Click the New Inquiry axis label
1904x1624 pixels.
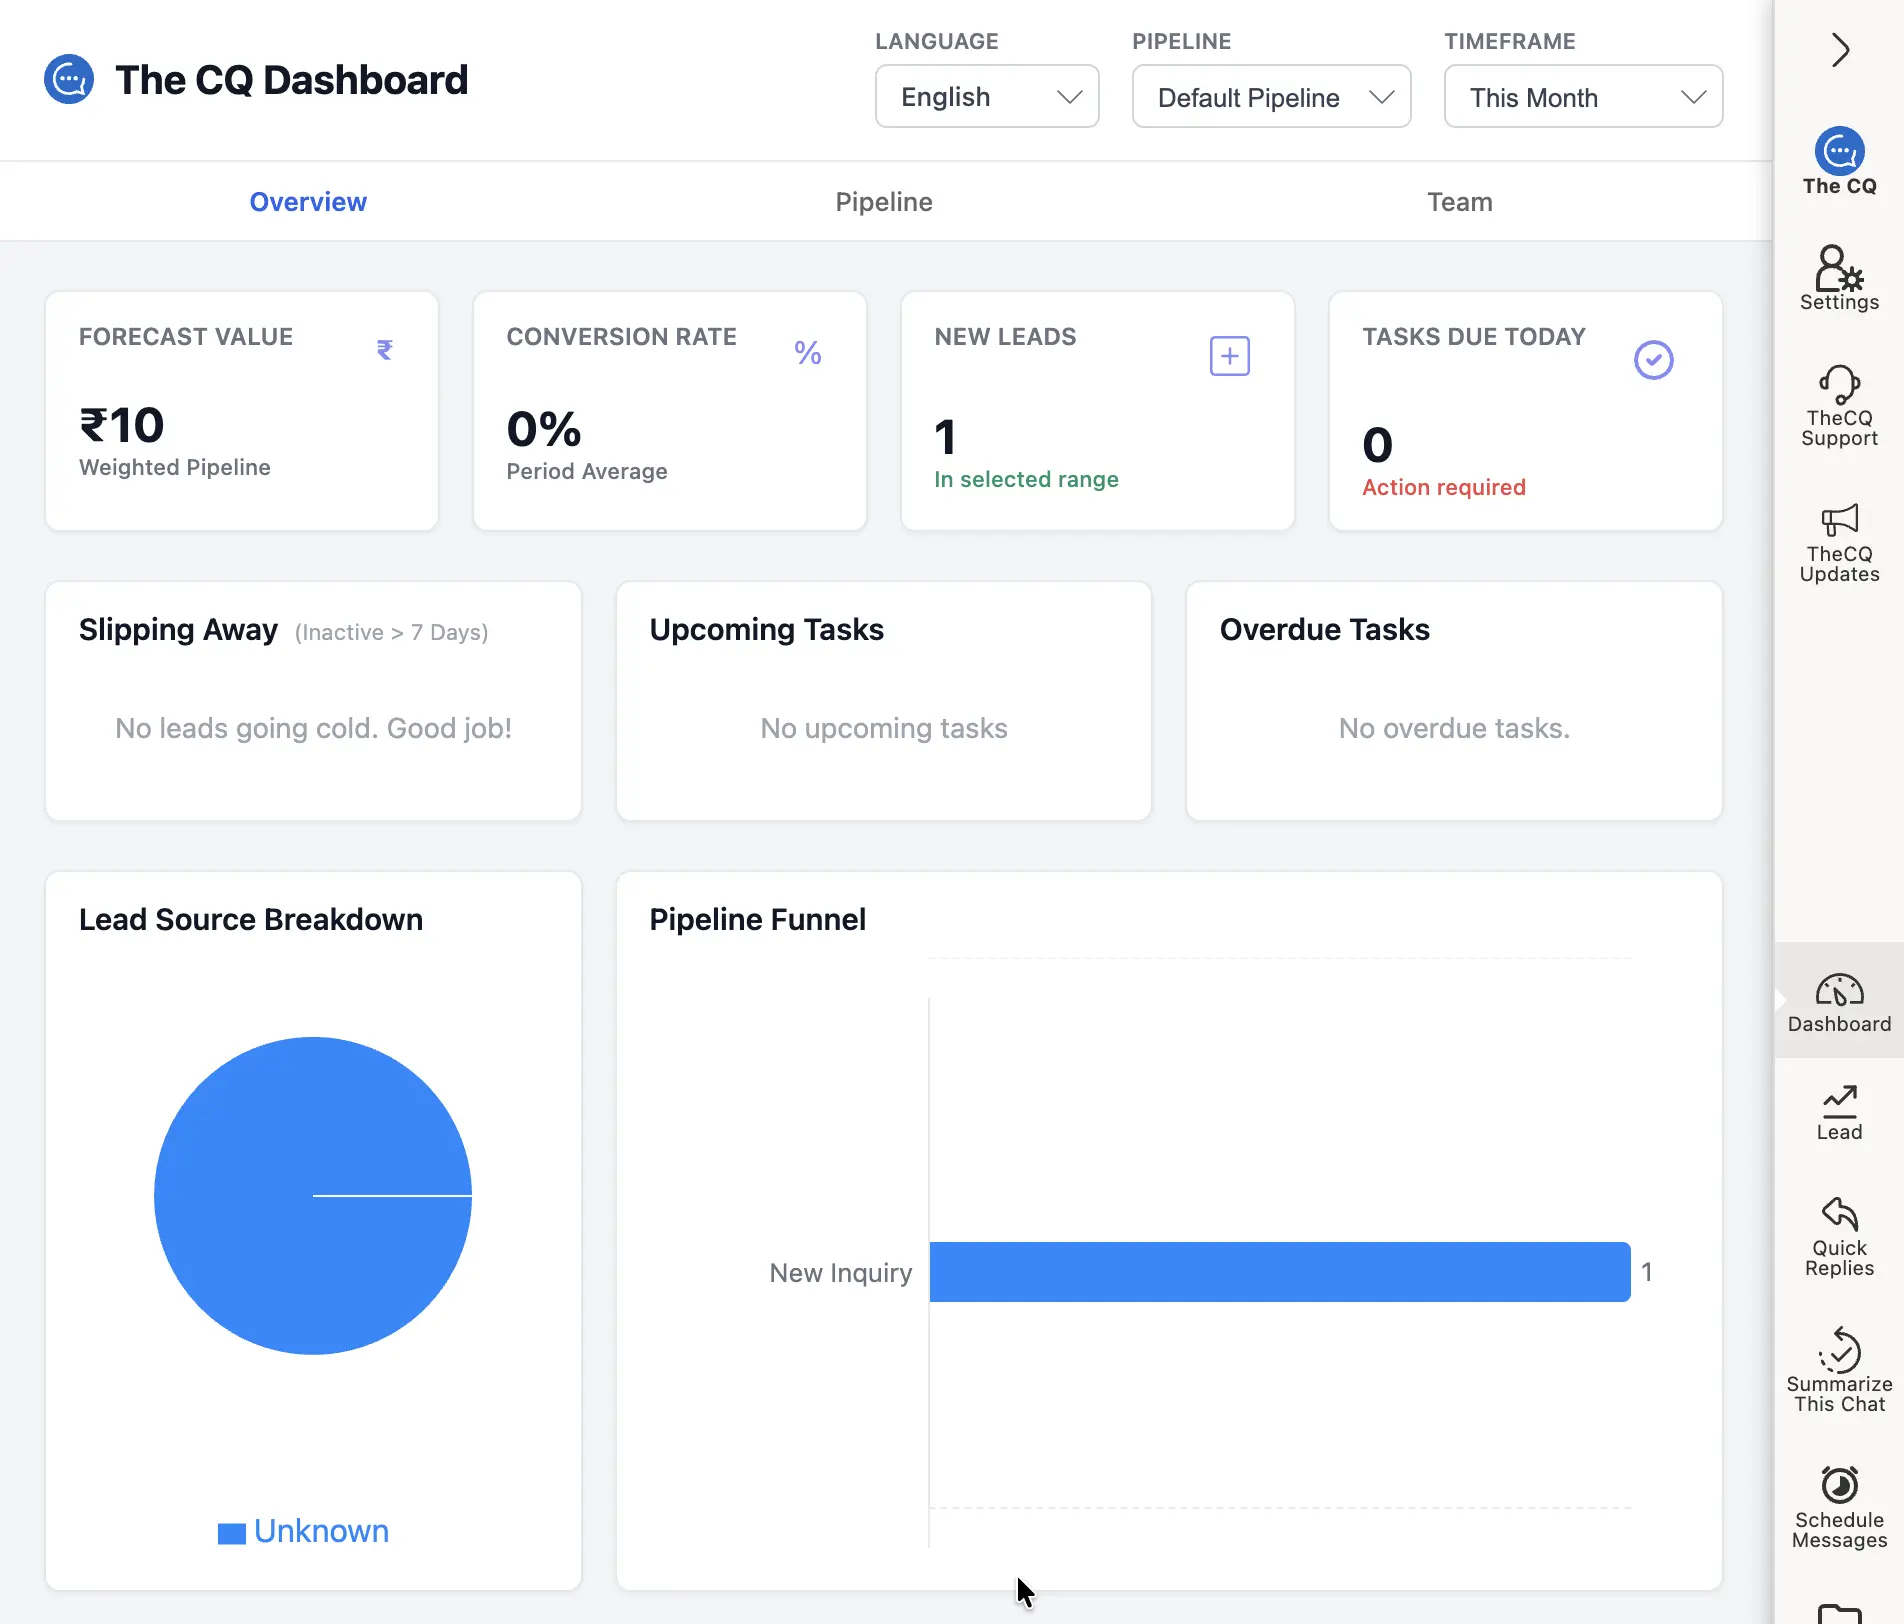pos(841,1273)
